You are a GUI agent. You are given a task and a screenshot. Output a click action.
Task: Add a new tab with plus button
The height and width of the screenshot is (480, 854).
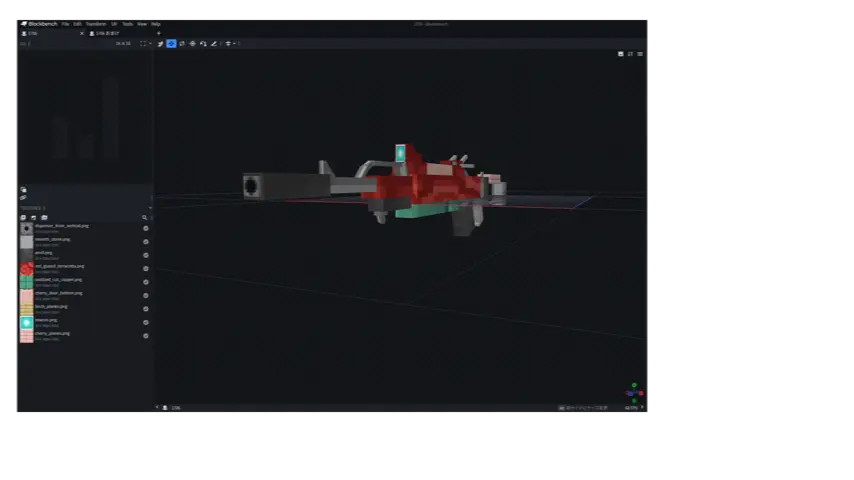click(158, 33)
